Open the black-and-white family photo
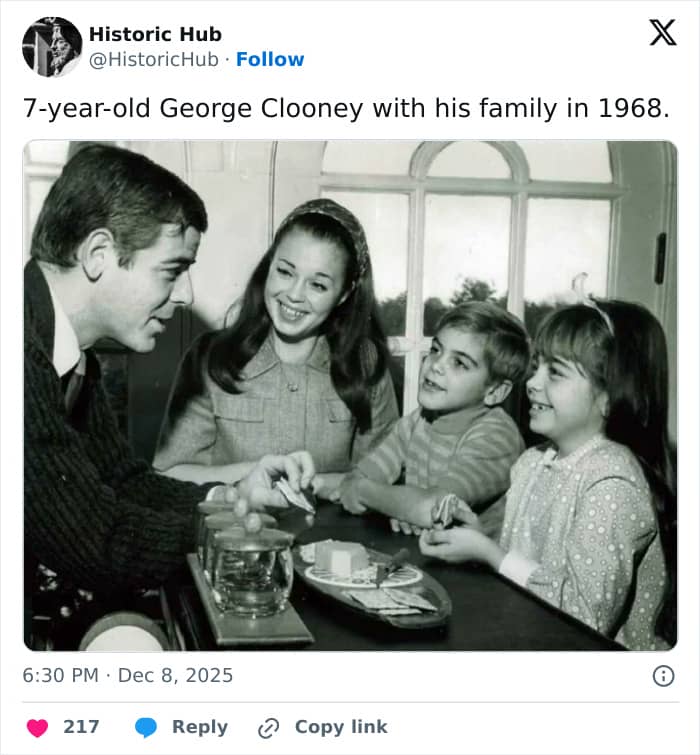 coord(350,395)
